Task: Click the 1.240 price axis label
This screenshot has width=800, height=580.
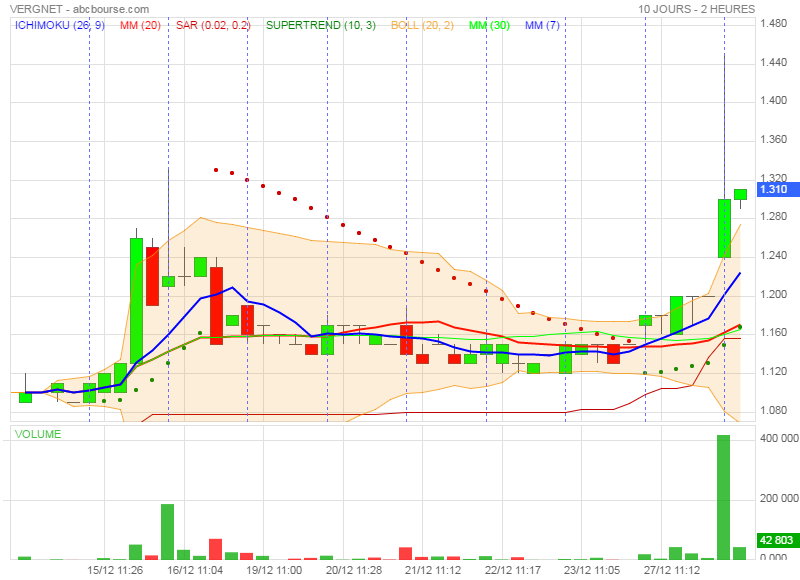Action: tap(773, 255)
